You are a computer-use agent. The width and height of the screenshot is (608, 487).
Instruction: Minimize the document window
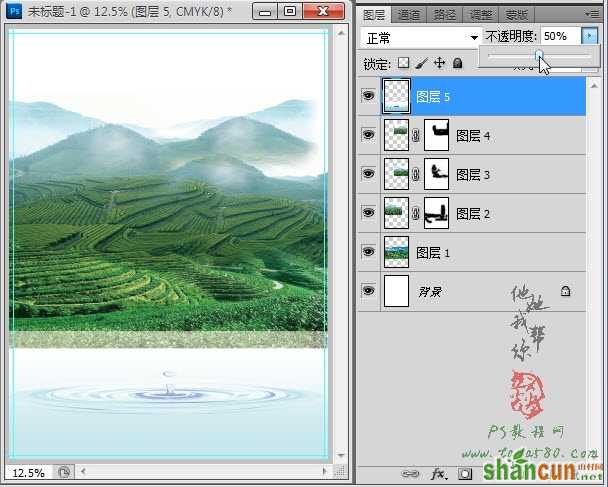[x=265, y=12]
